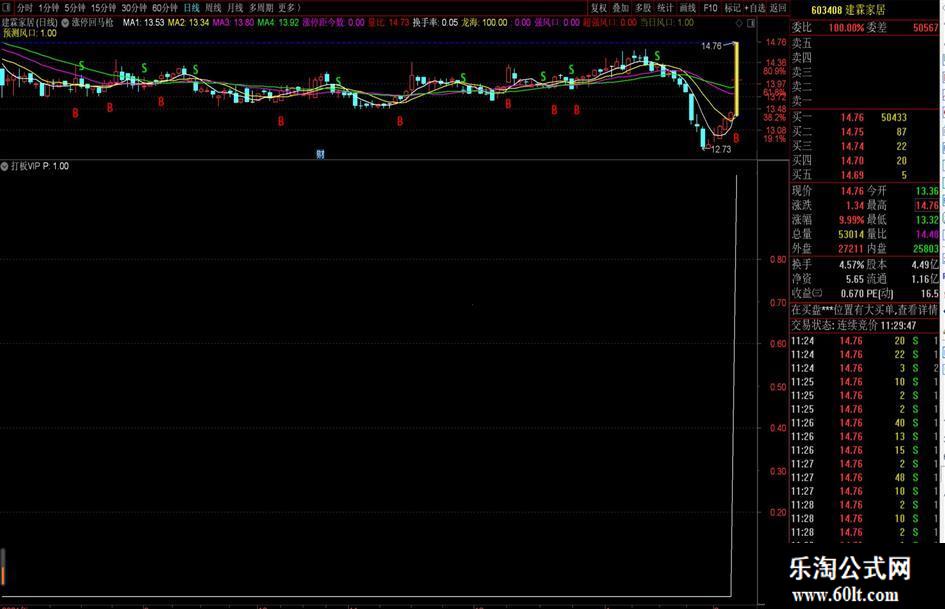Toggle the 打板VIP indicator circle icon
Image resolution: width=945 pixels, height=609 pixels.
tap(4, 166)
